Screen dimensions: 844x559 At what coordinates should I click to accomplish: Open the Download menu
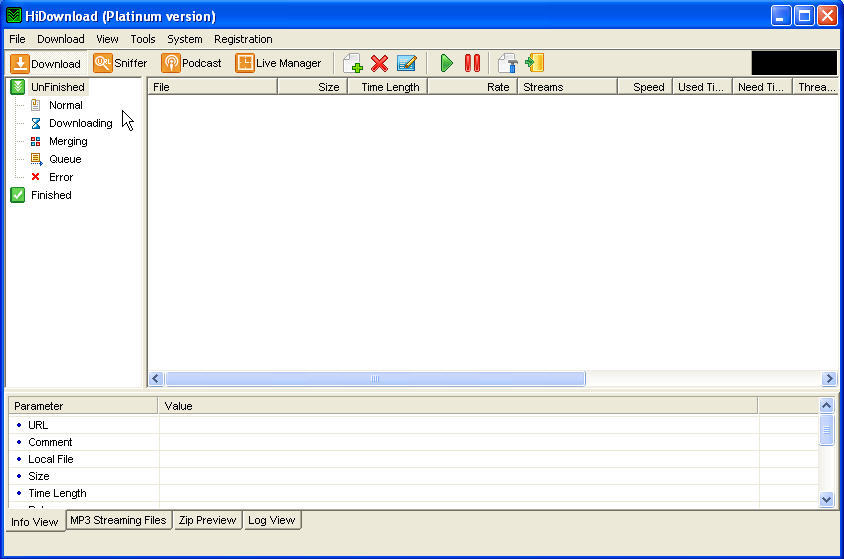click(x=61, y=39)
